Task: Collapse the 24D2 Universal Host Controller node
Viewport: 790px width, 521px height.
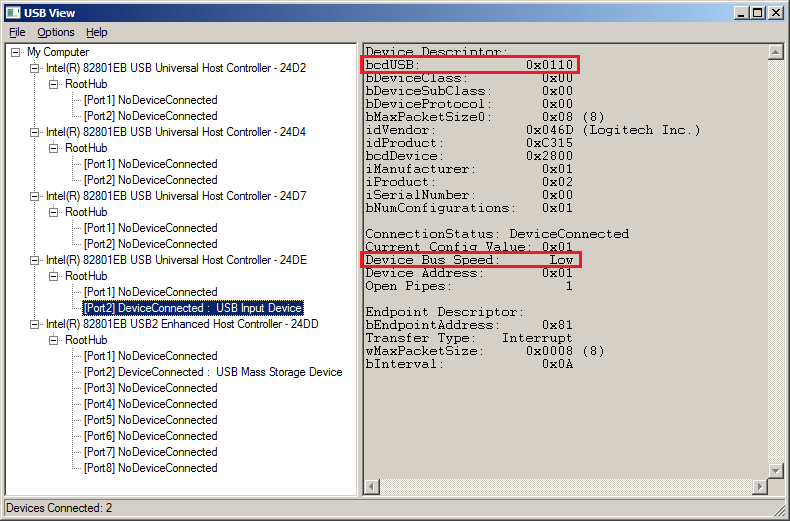Action: [x=36, y=68]
